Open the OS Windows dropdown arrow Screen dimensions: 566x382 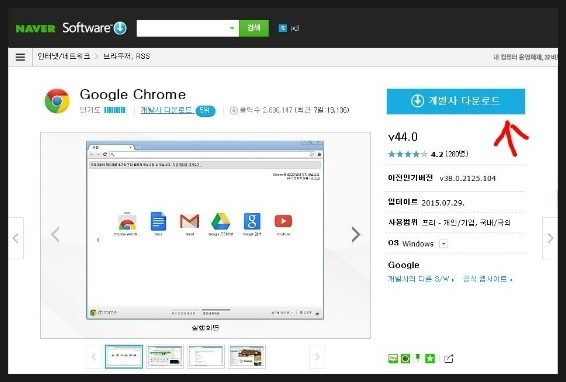(x=443, y=244)
